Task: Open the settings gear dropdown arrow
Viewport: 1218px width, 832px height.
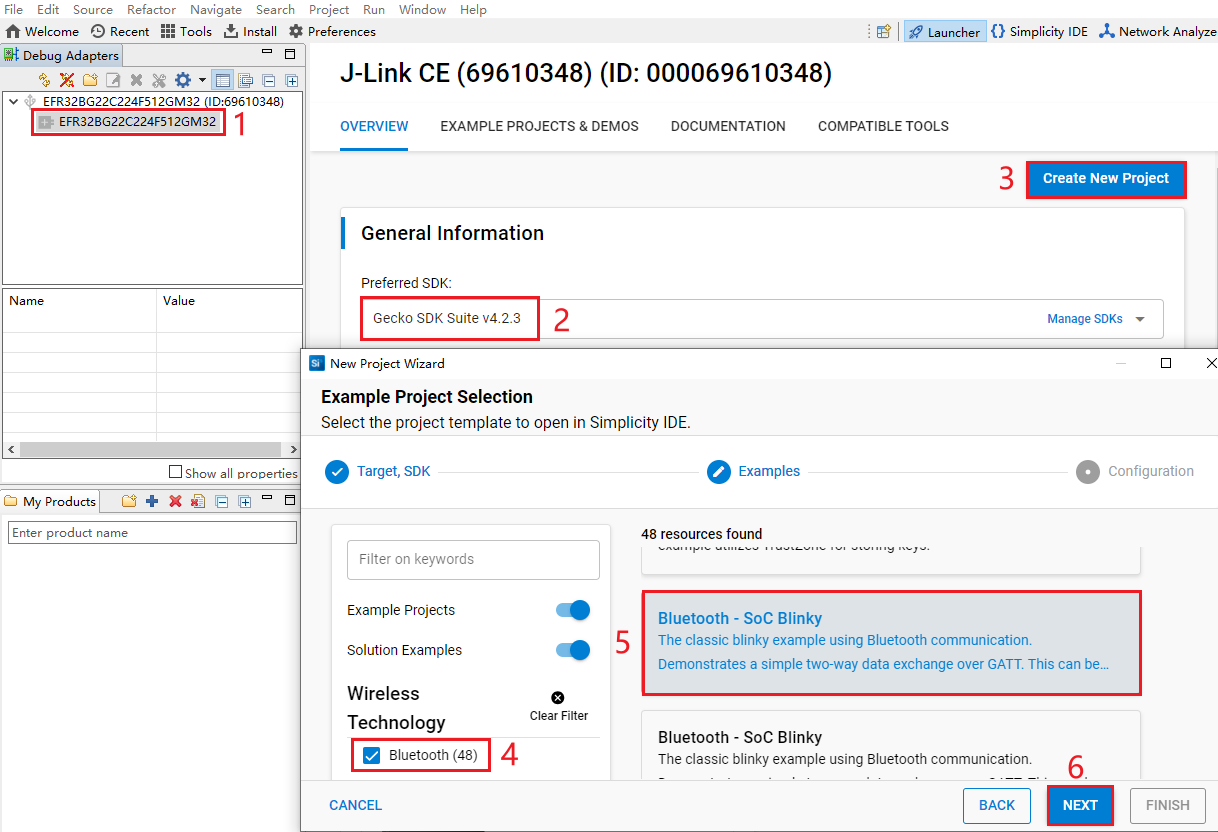Action: click(202, 80)
